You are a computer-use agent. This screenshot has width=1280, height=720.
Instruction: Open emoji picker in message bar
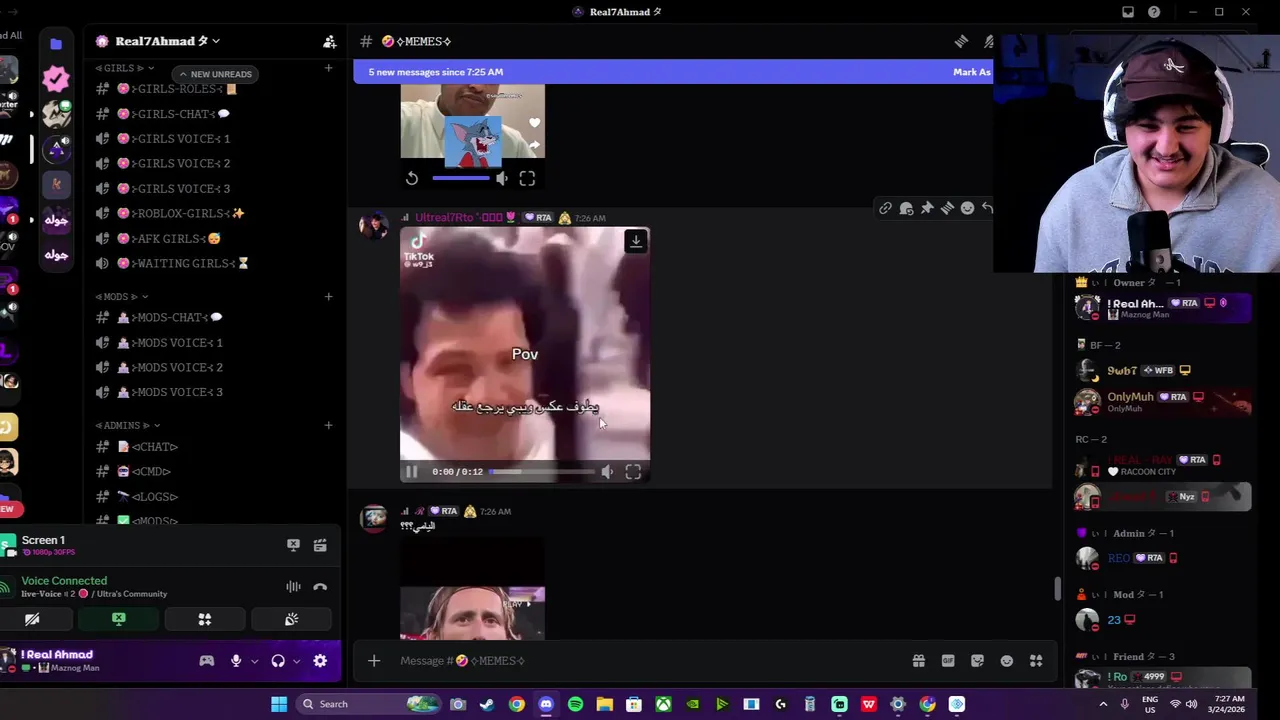(1007, 661)
